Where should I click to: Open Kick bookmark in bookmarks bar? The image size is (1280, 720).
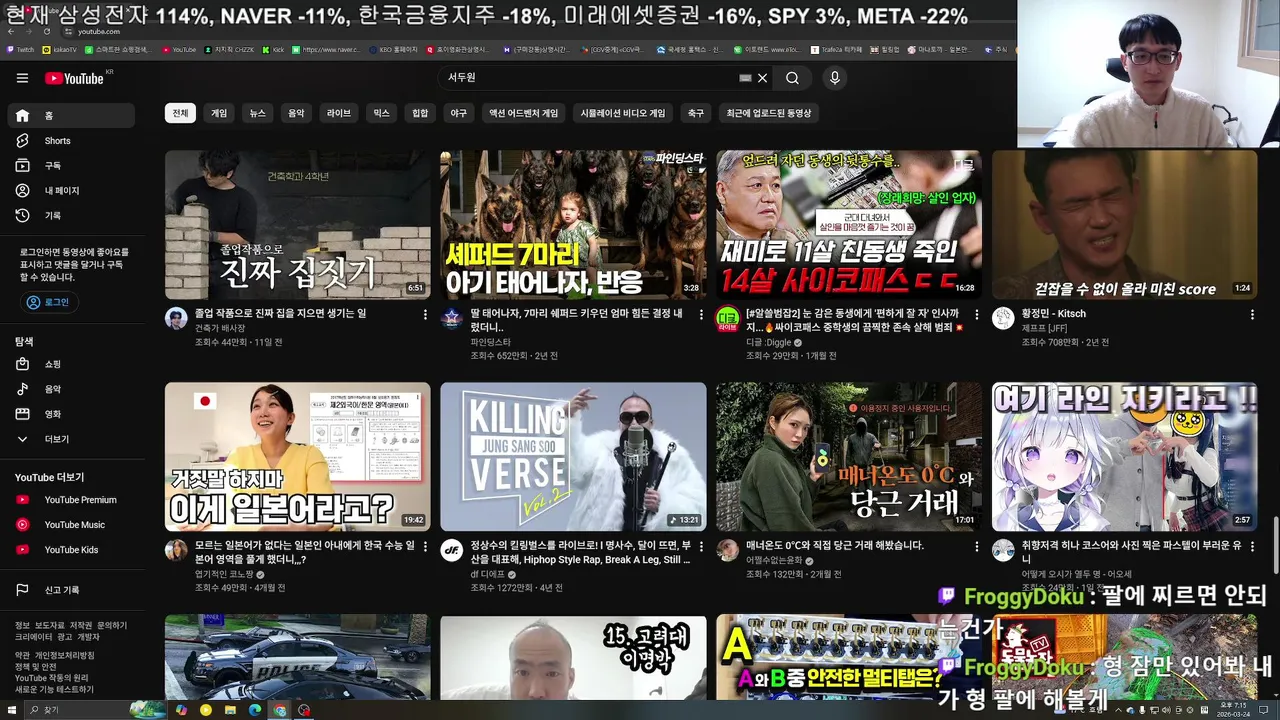(x=273, y=49)
